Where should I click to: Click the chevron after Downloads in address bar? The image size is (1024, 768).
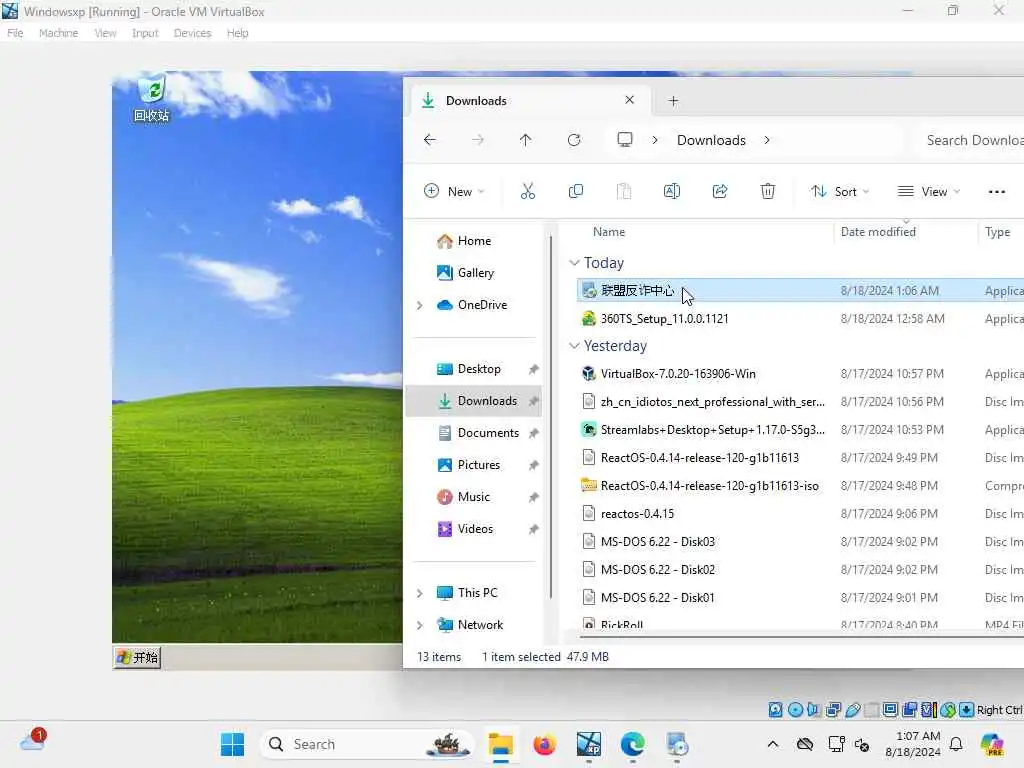tap(767, 140)
